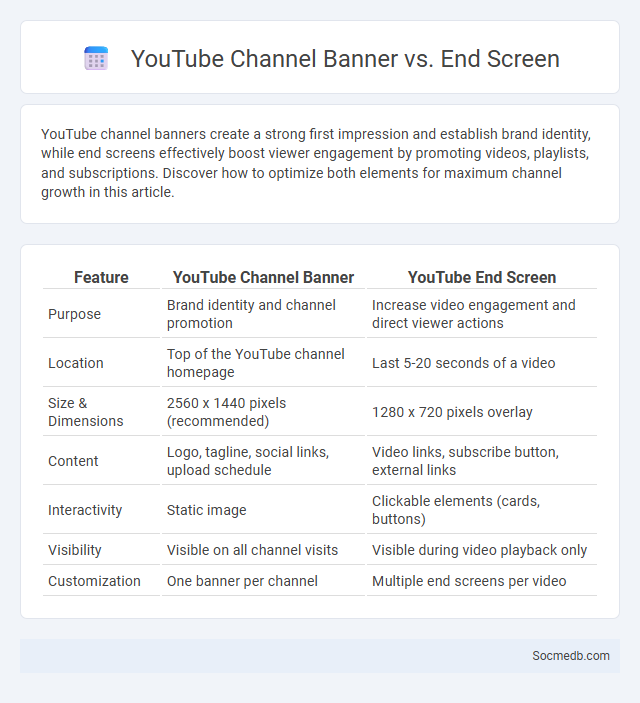Viewport: 640px width, 703px height.
Task: Select the title 'YouTube Channel Banner vs. End Screen'
Action: [345, 59]
